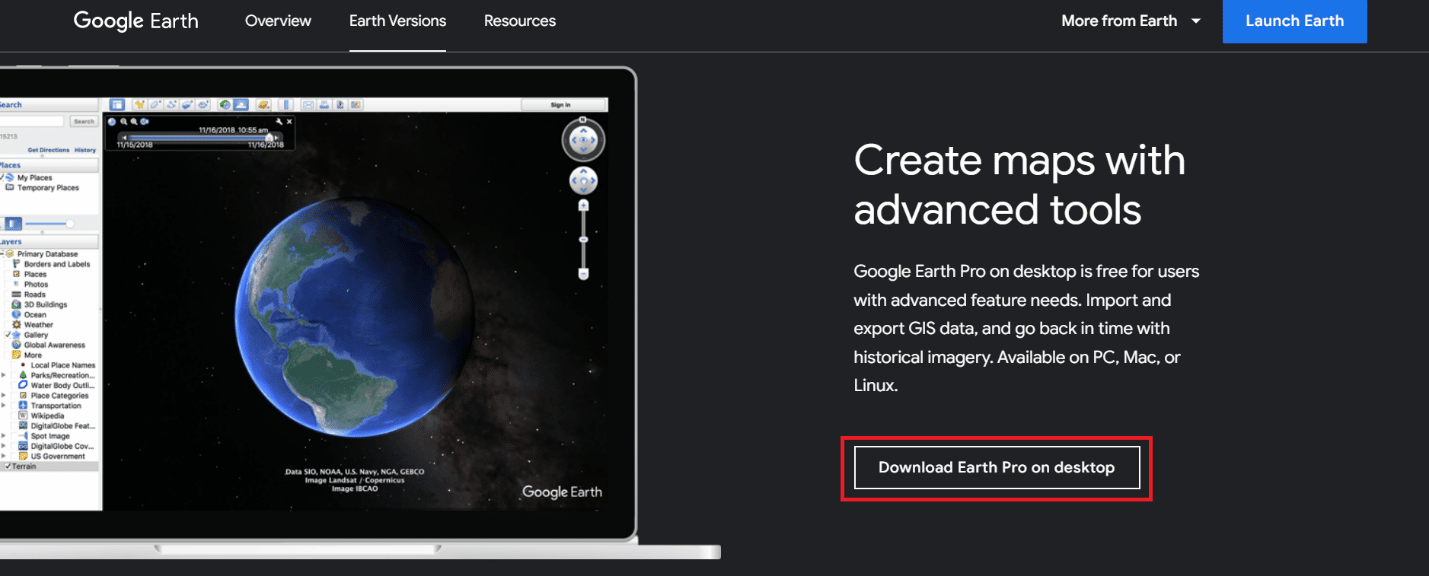Viewport: 1429px width, 576px height.
Task: Click the Launch Earth button
Action: (1295, 21)
